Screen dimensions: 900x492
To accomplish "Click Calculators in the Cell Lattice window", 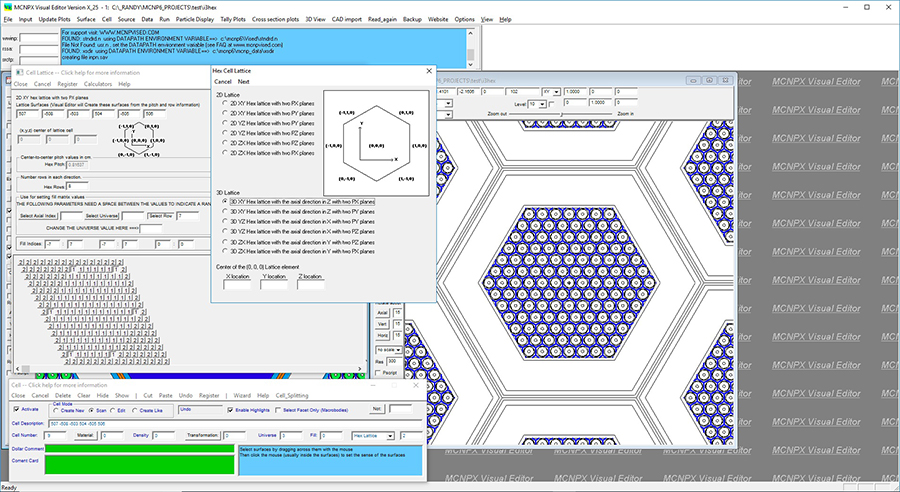I will 97,84.
